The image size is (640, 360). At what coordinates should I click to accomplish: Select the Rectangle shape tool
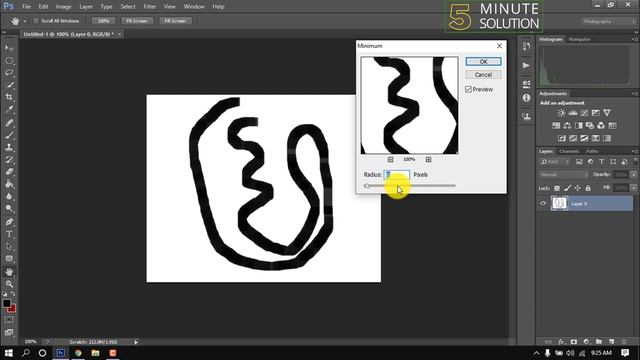pyautogui.click(x=9, y=259)
